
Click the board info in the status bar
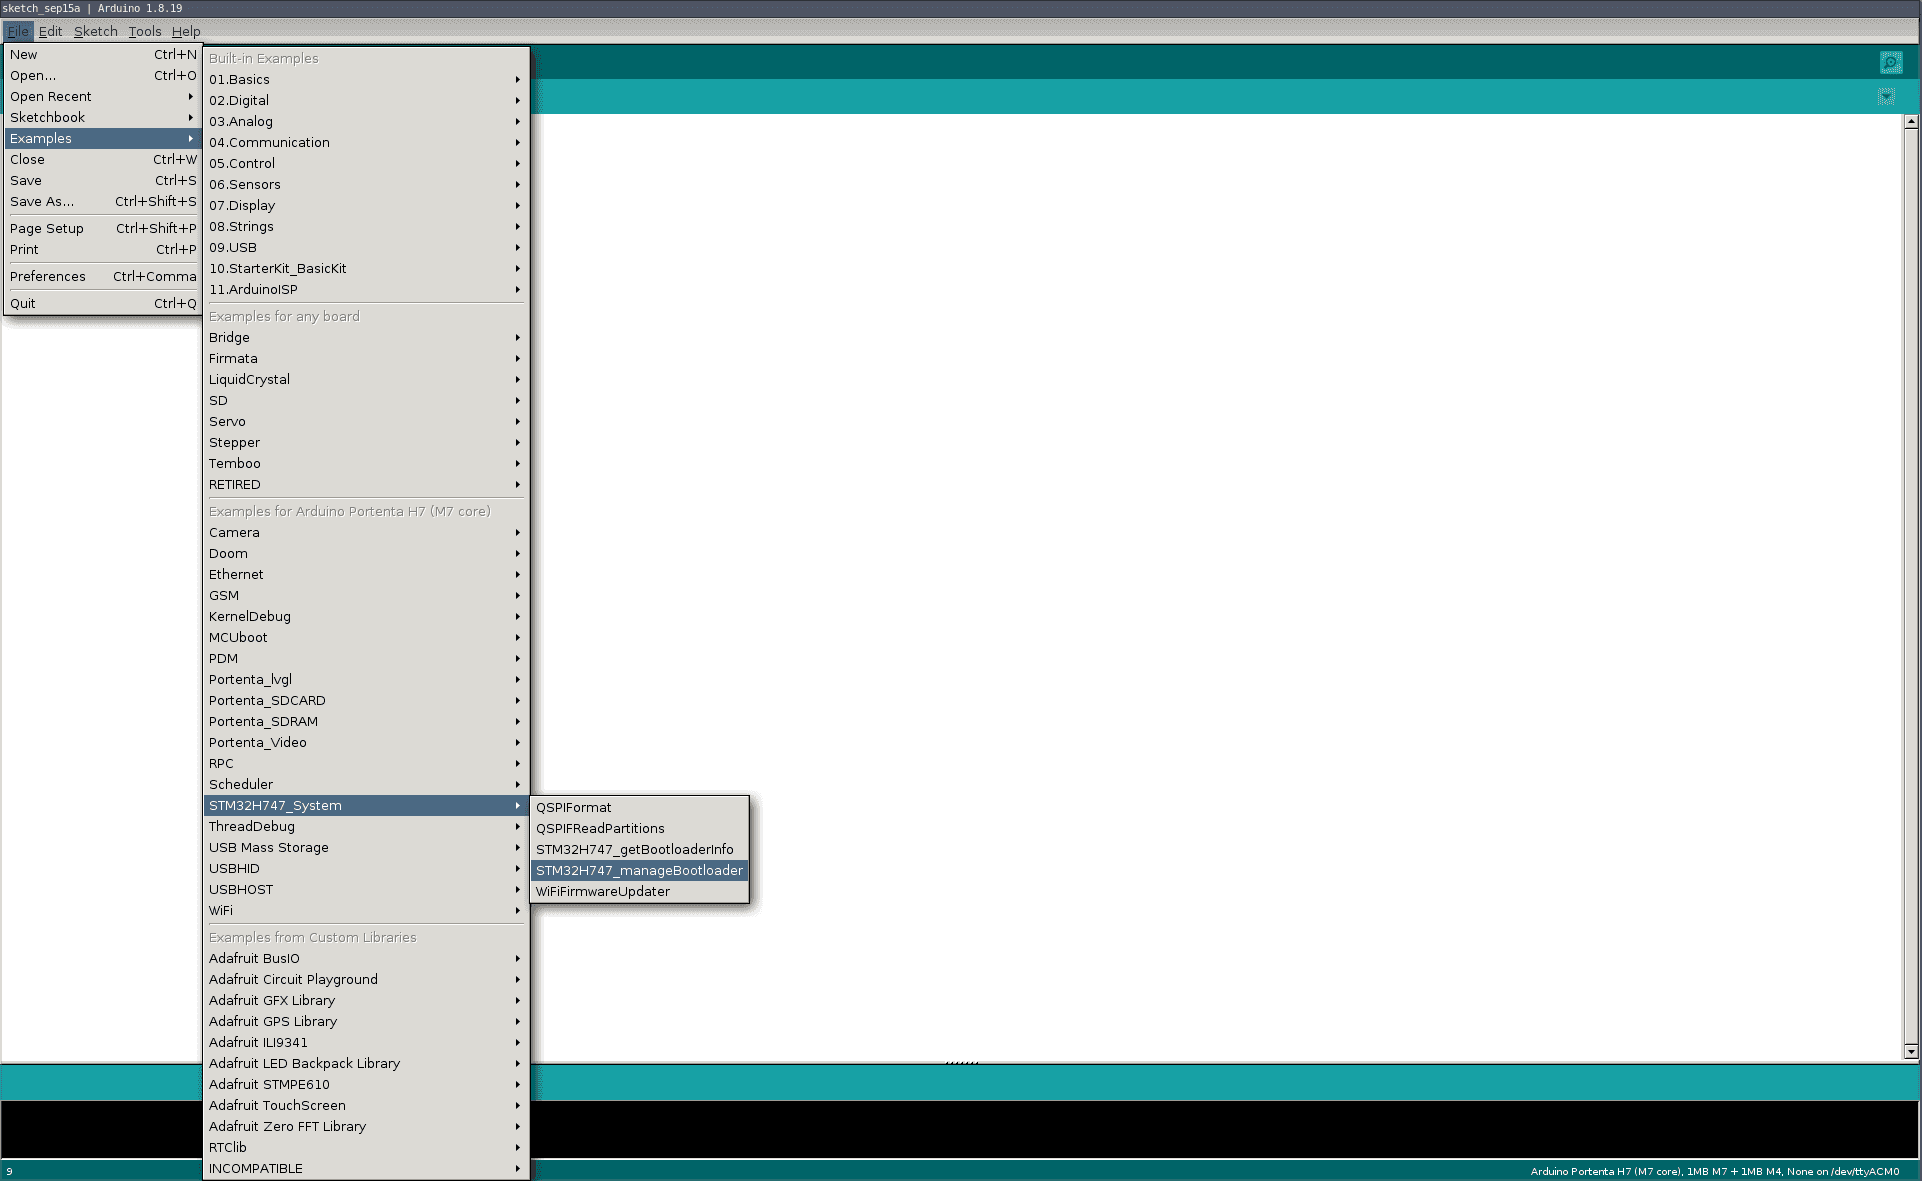coord(1714,1171)
